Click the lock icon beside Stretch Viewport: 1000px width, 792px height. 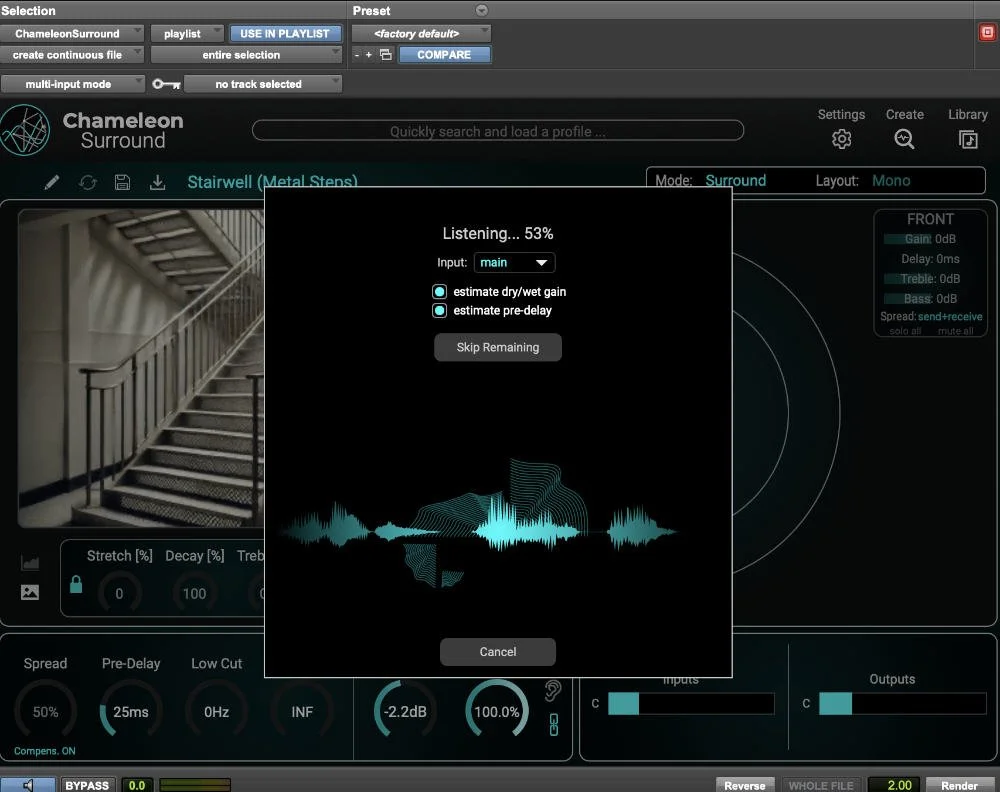pos(76,583)
